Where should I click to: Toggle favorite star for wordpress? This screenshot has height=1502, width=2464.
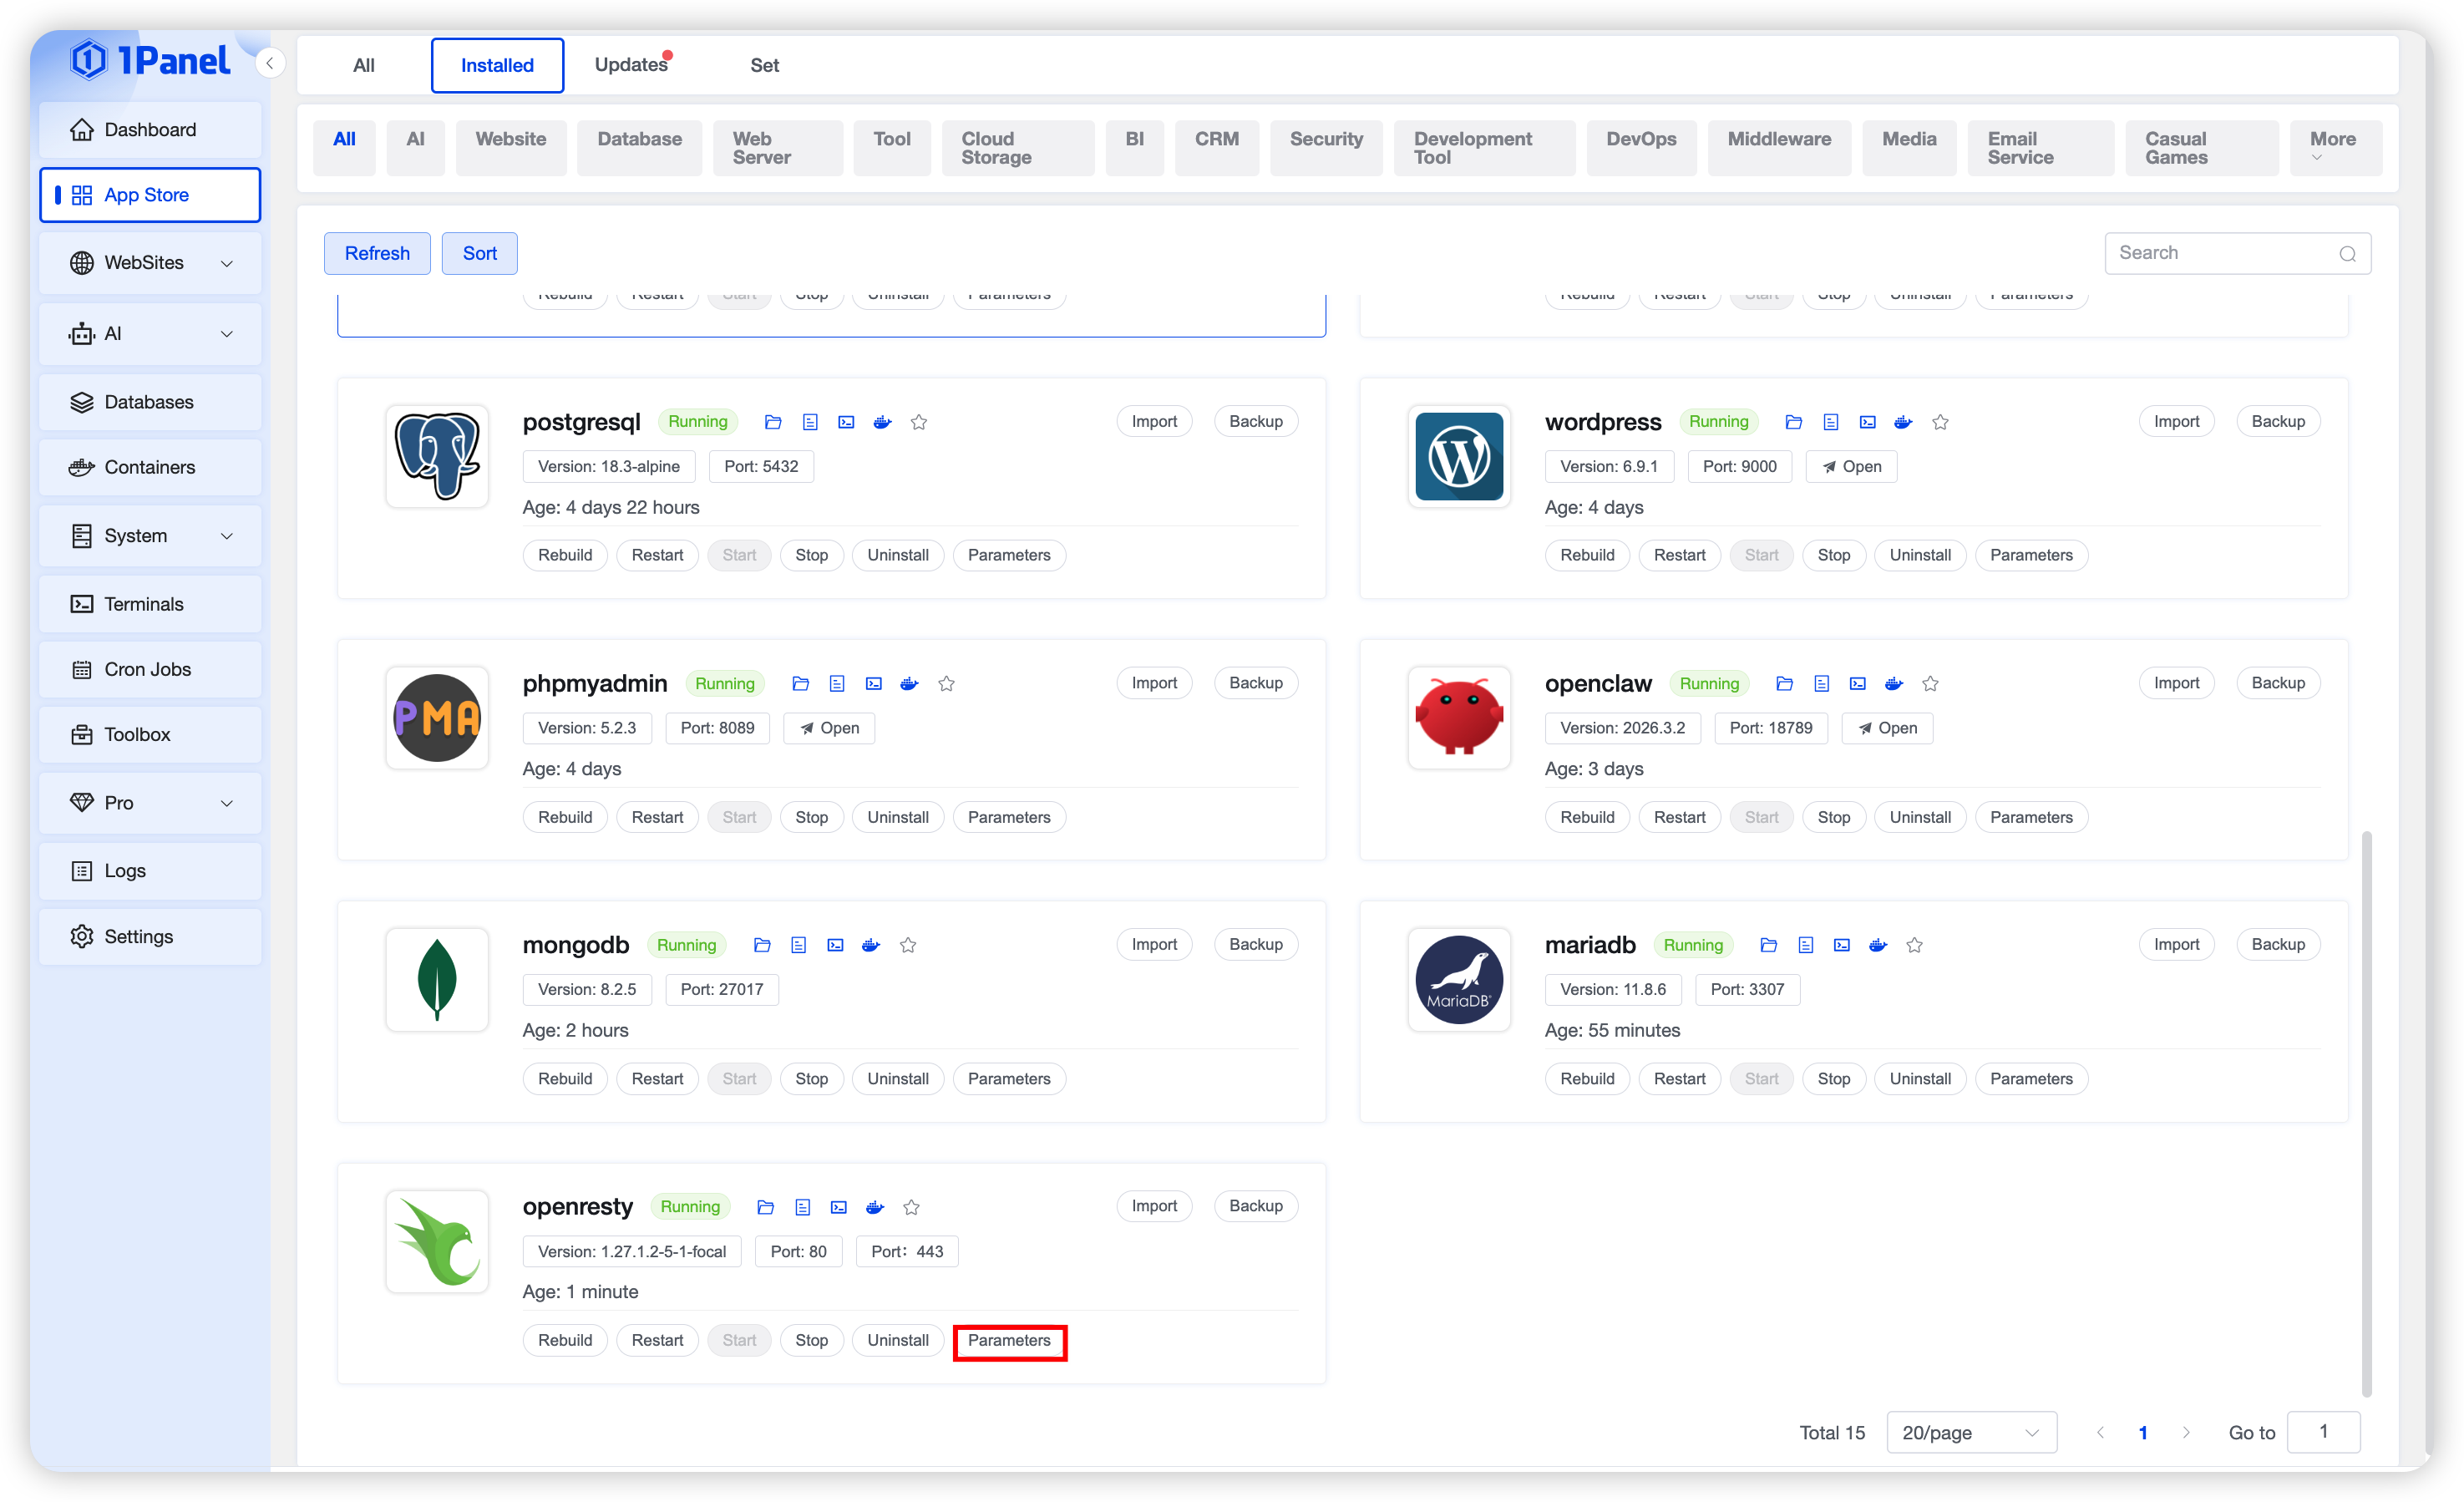(x=1940, y=422)
